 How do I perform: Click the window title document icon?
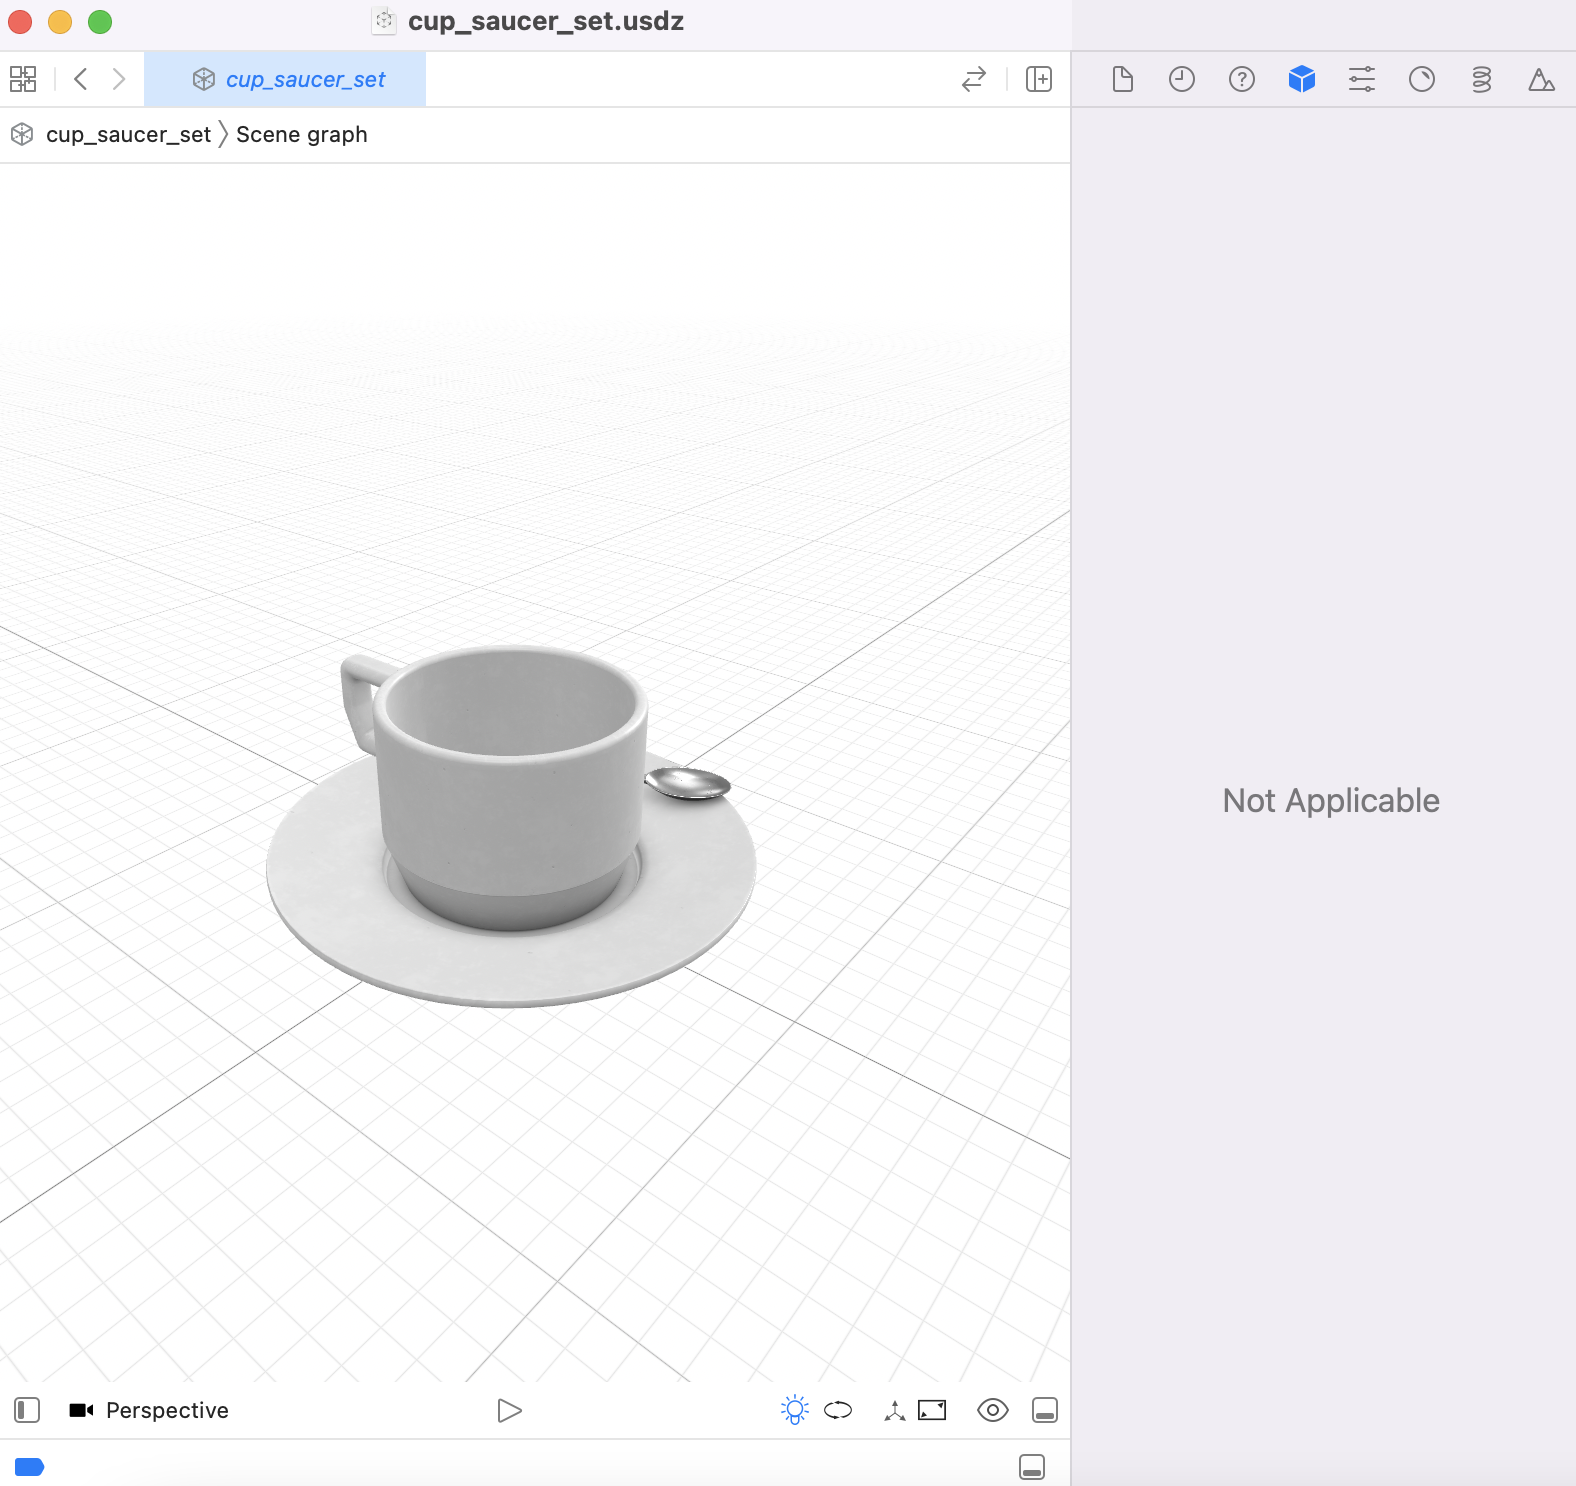pyautogui.click(x=384, y=21)
